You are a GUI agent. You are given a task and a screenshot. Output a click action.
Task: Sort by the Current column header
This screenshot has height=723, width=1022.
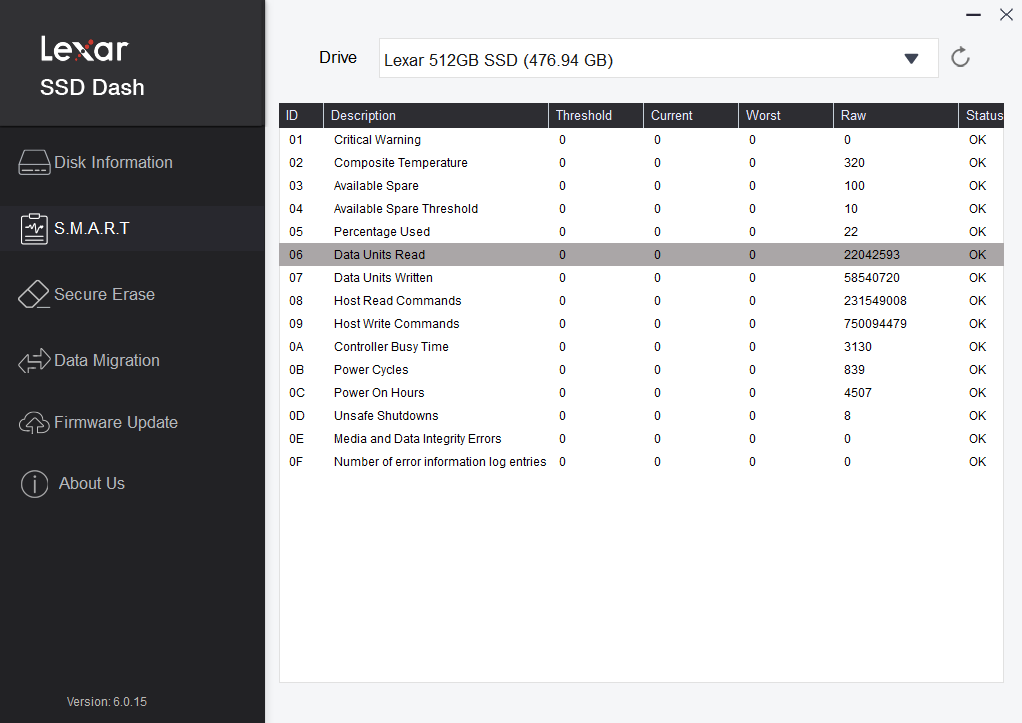click(691, 115)
